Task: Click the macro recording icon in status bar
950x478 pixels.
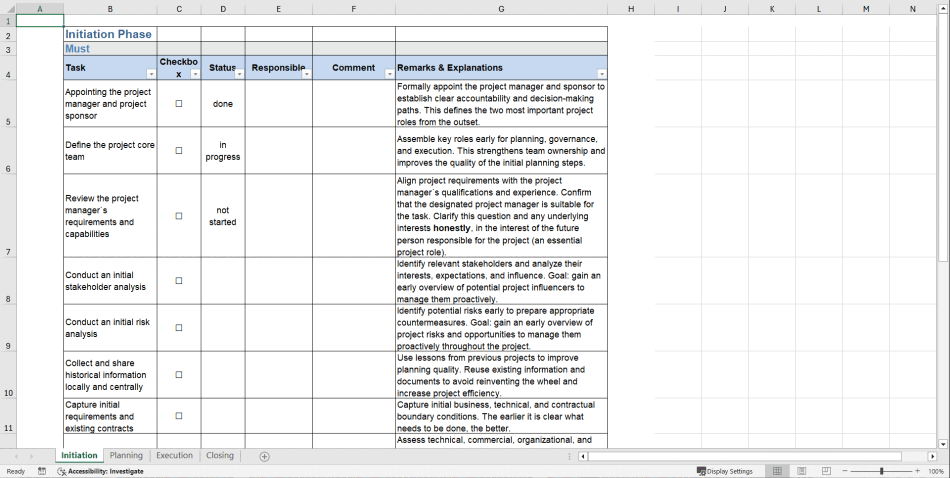Action: pos(42,471)
